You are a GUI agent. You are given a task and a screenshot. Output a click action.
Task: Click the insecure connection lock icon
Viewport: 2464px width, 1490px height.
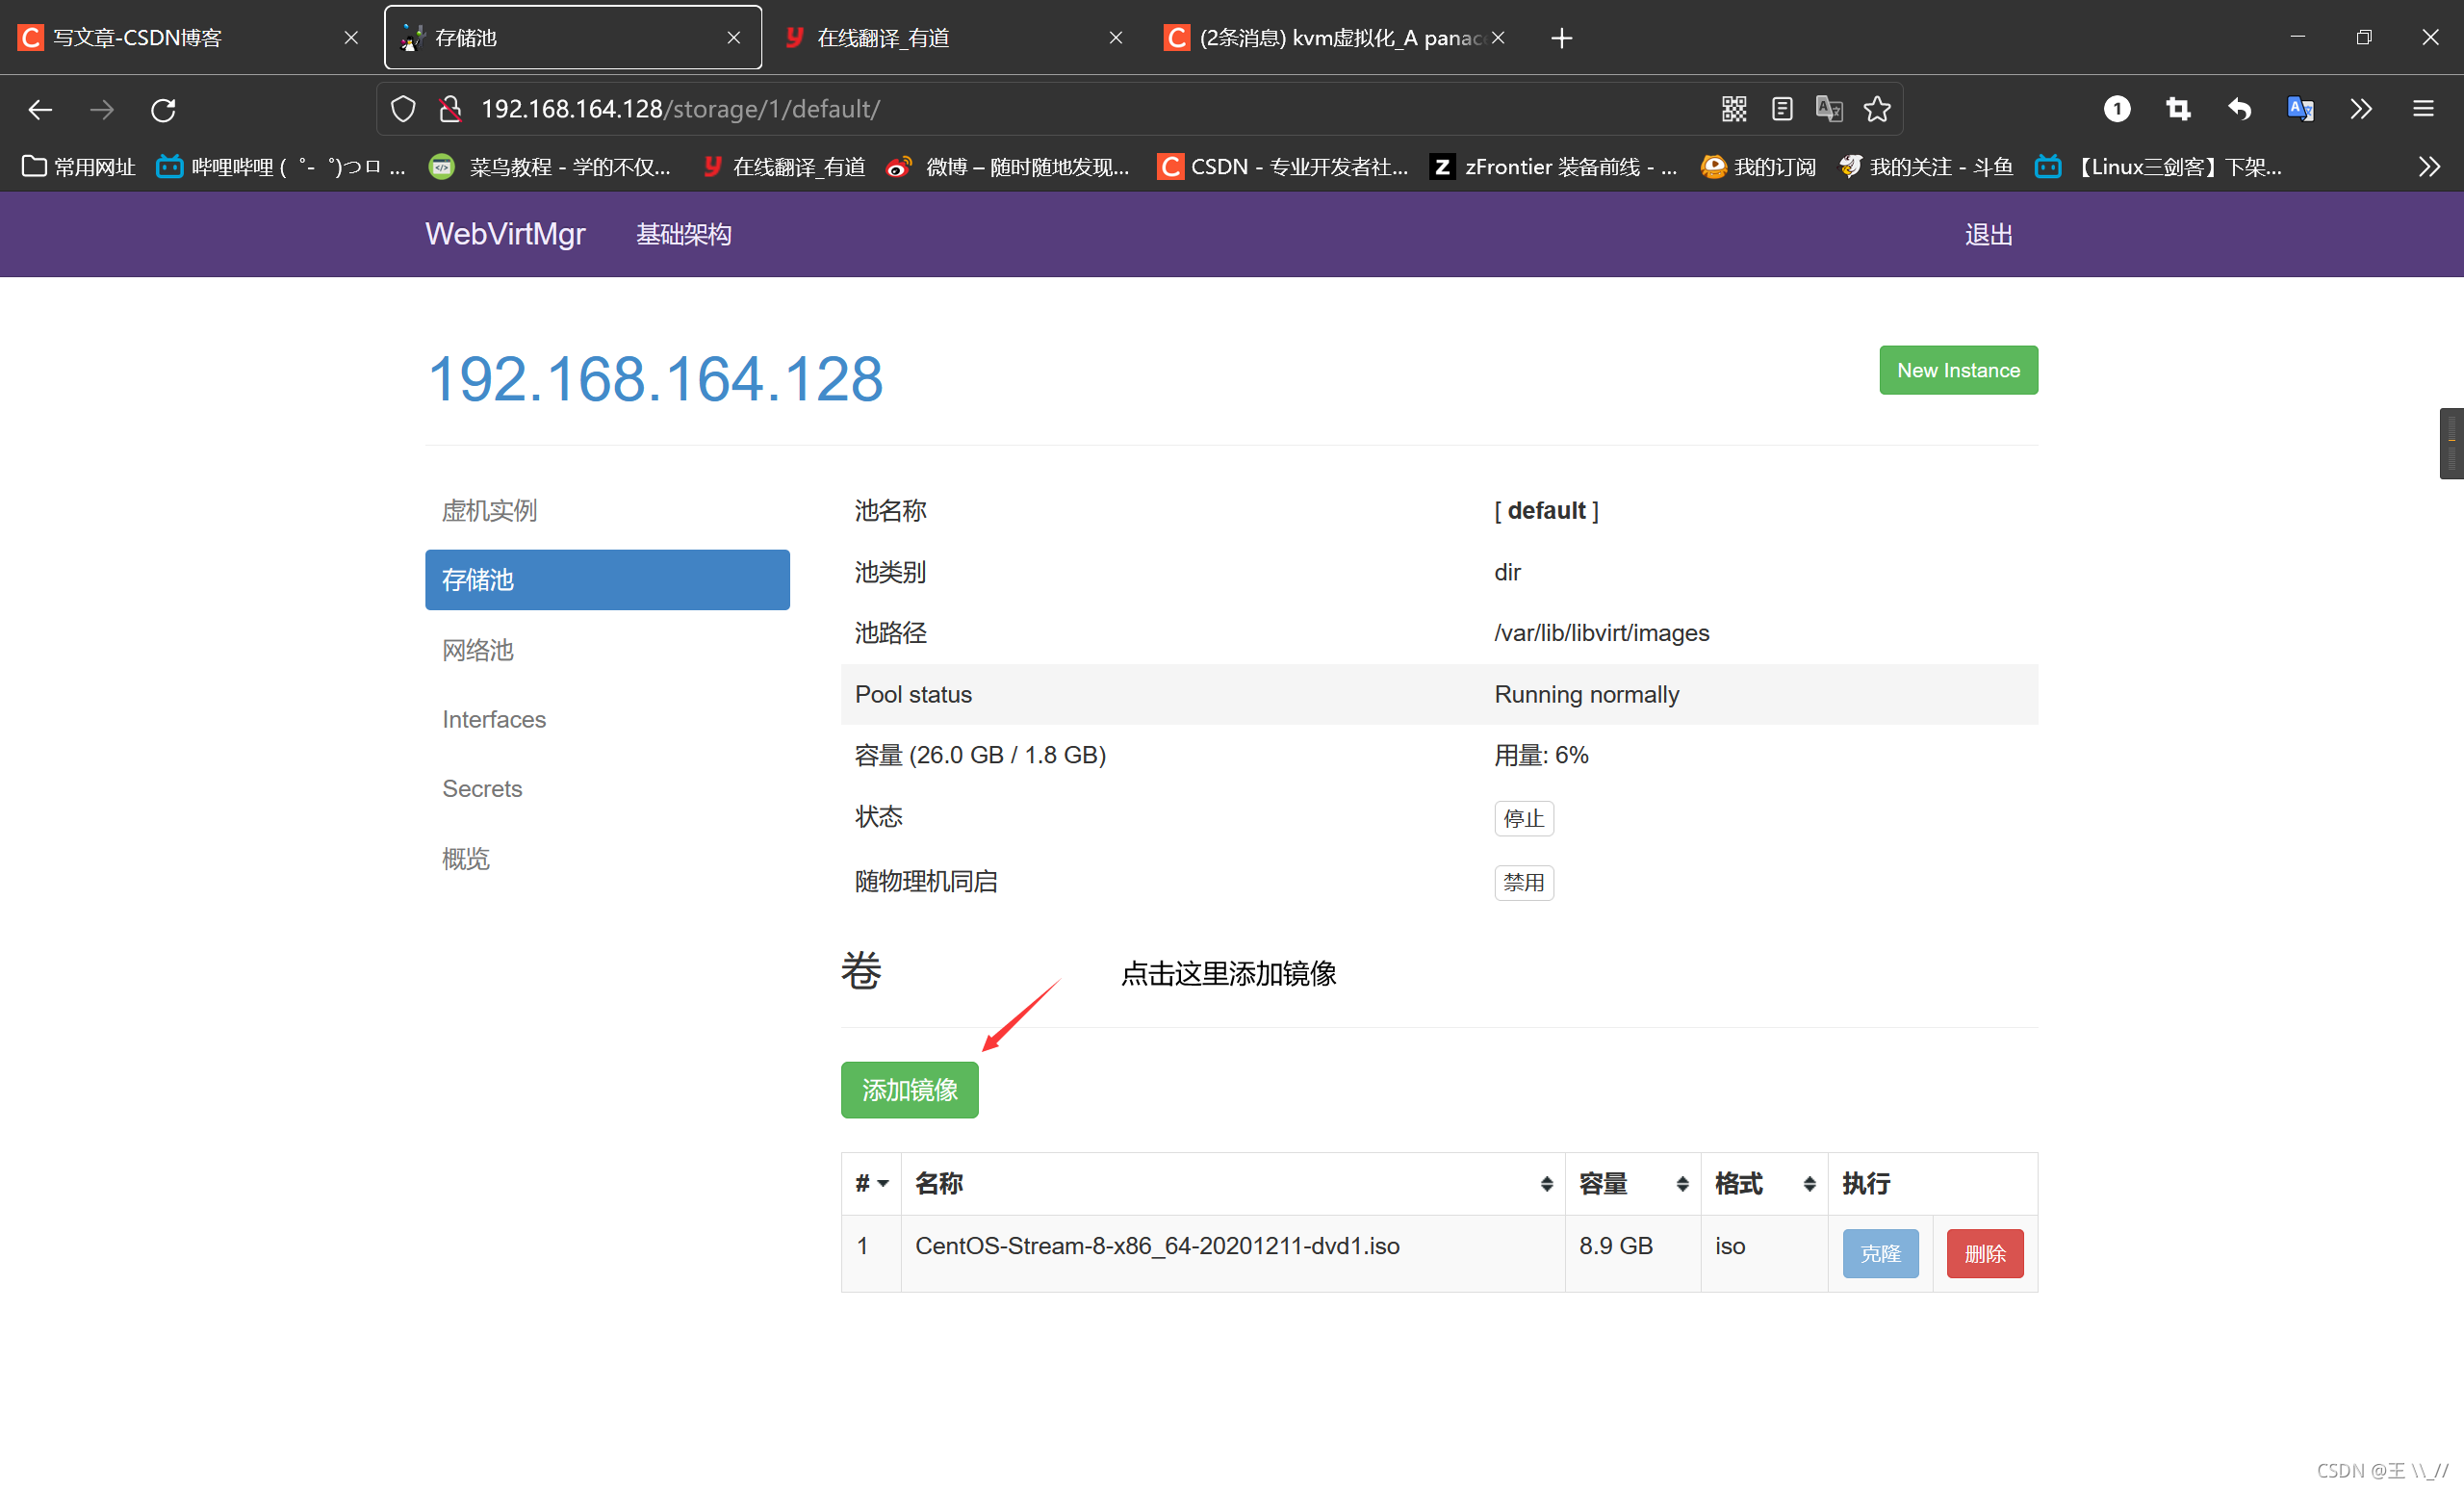coord(451,109)
